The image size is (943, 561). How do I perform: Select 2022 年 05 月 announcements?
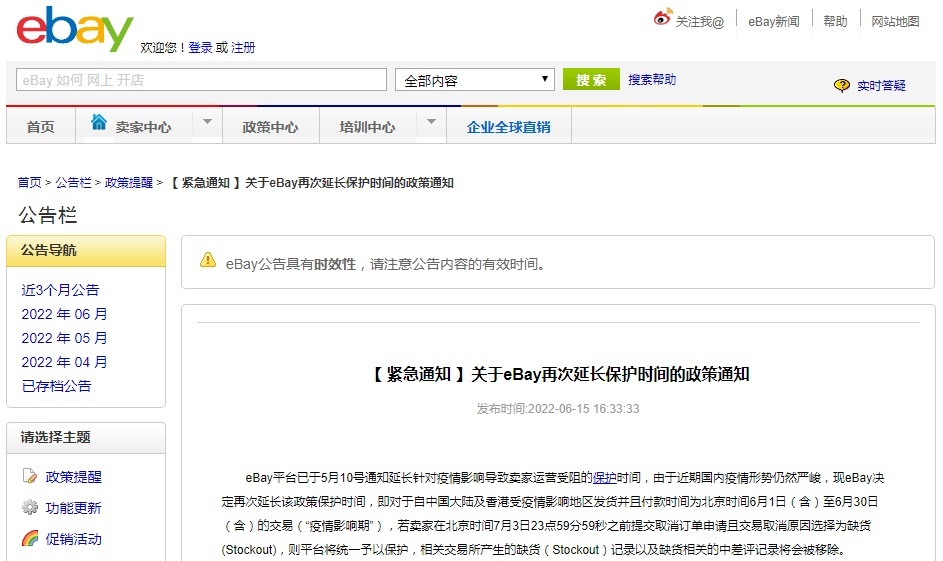(64, 338)
